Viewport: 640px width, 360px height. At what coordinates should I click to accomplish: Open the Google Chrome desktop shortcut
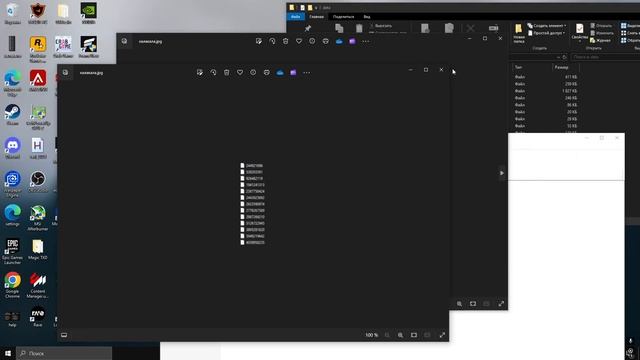(x=13, y=285)
